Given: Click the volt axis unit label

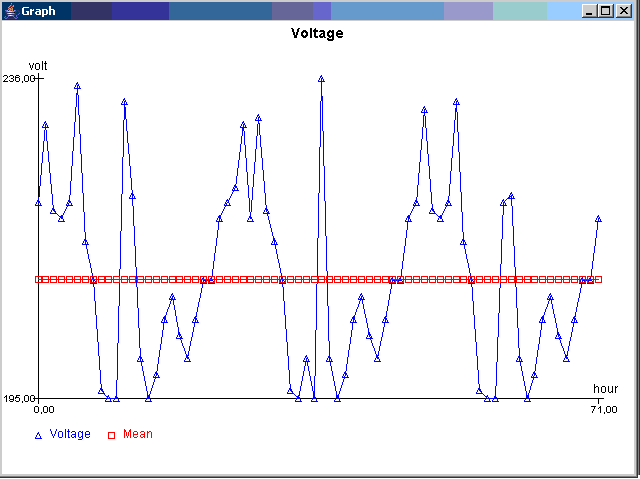Looking at the screenshot, I should pyautogui.click(x=38, y=66).
